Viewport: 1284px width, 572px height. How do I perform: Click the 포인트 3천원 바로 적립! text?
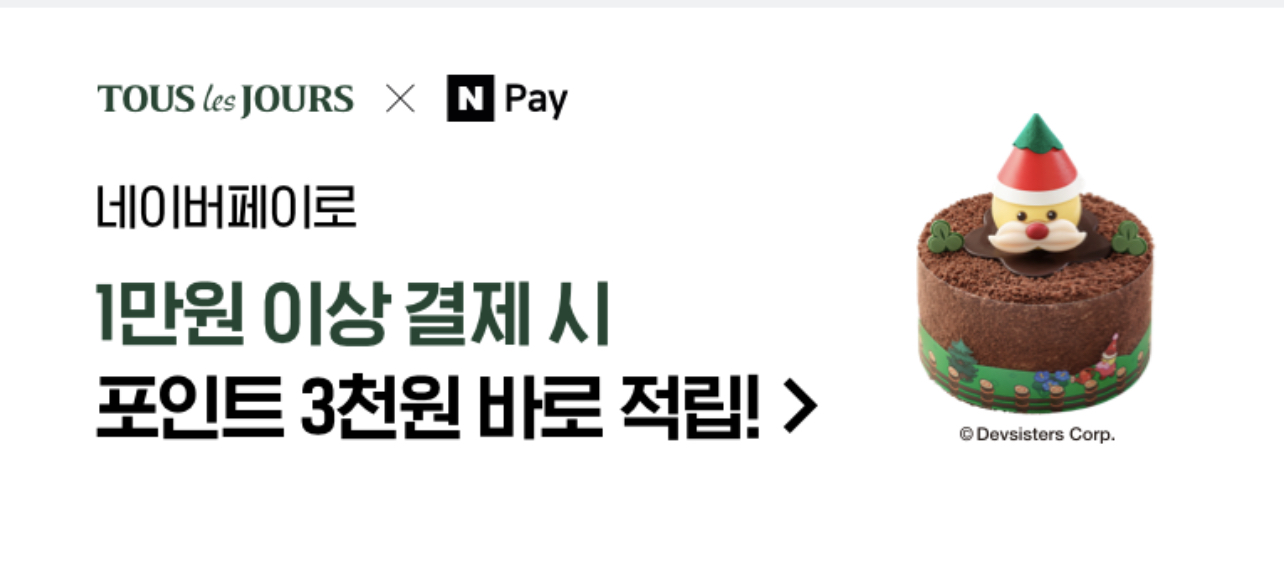pos(429,407)
